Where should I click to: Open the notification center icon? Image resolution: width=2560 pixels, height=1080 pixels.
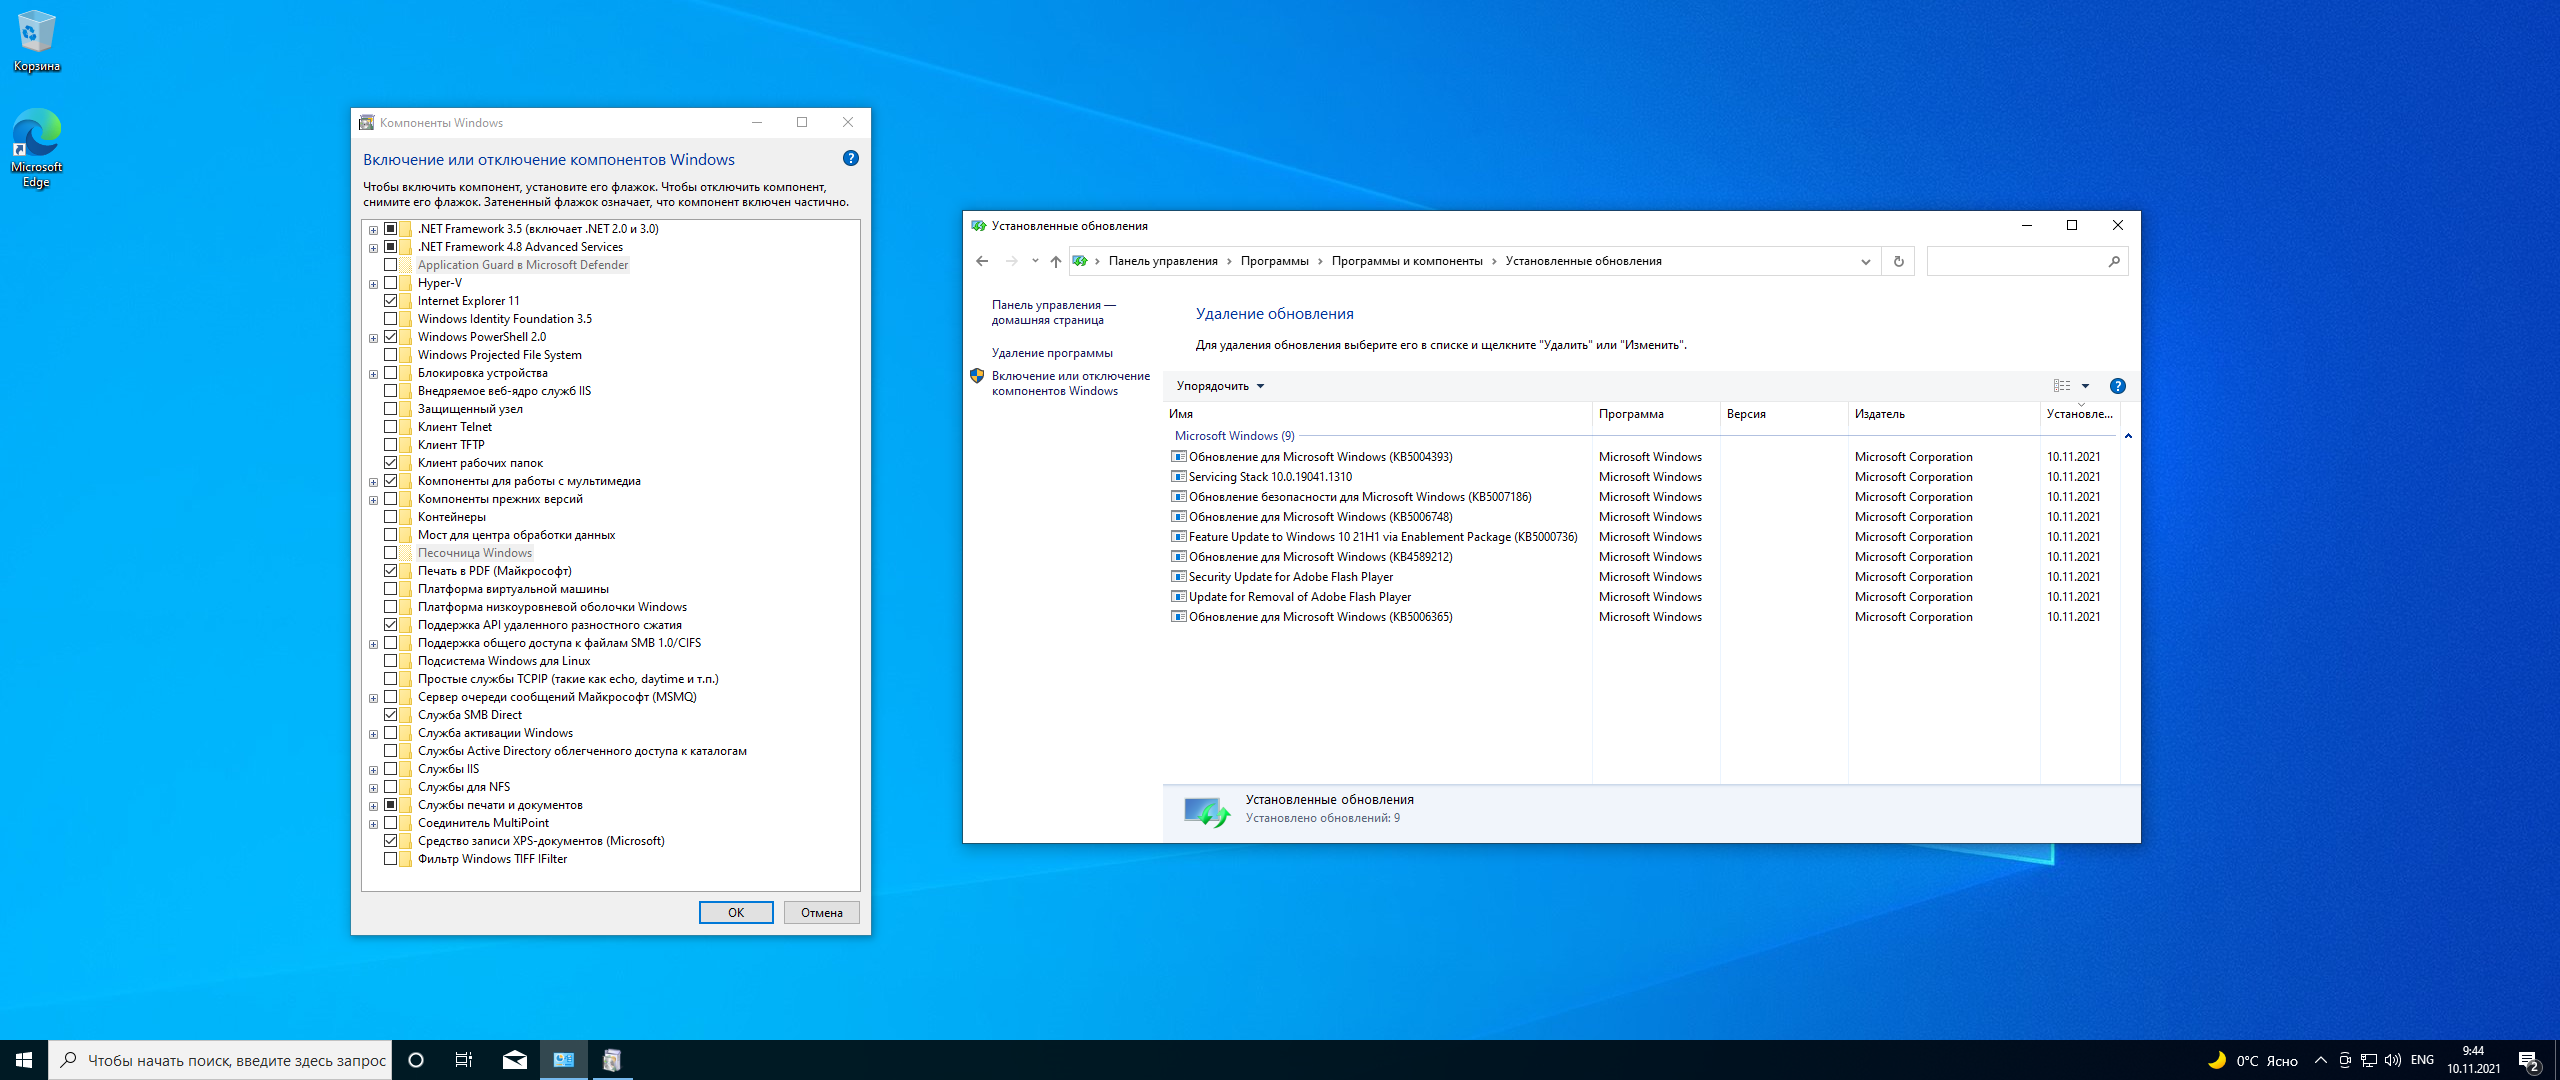(x=2529, y=1060)
